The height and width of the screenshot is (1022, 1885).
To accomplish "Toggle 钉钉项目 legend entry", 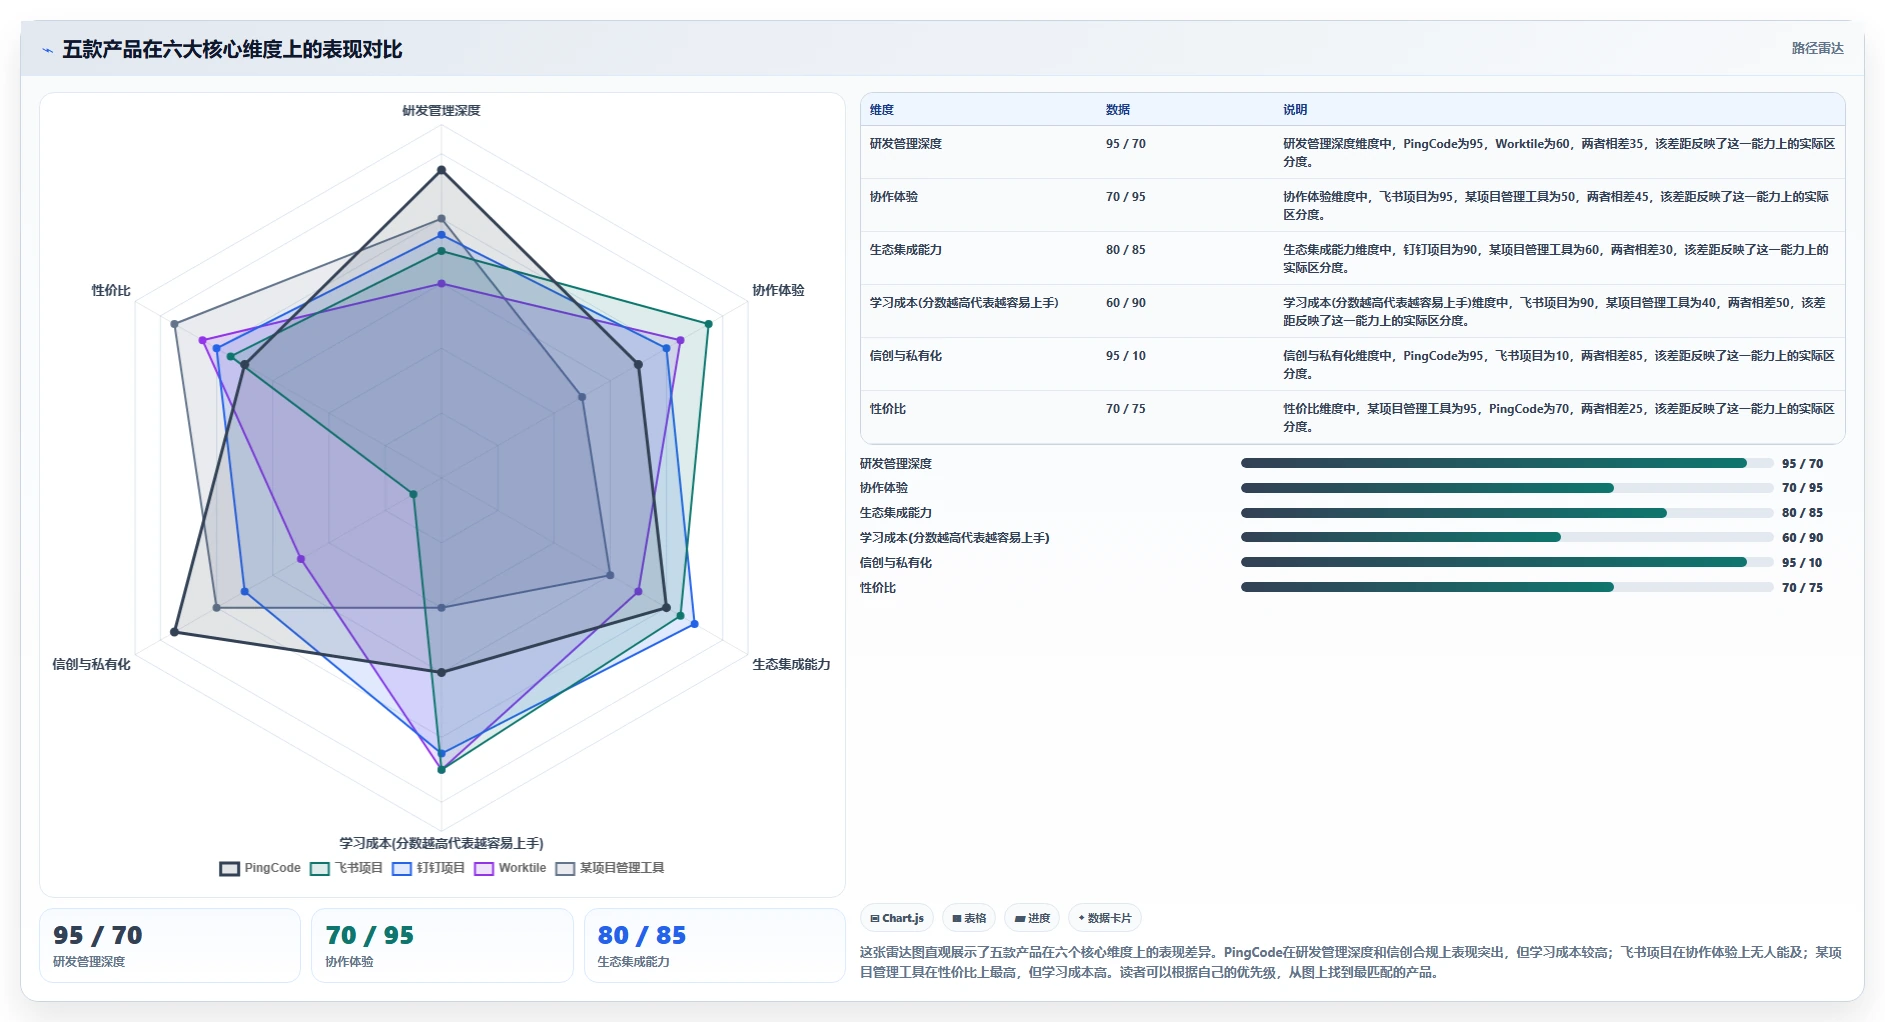I will tap(428, 868).
